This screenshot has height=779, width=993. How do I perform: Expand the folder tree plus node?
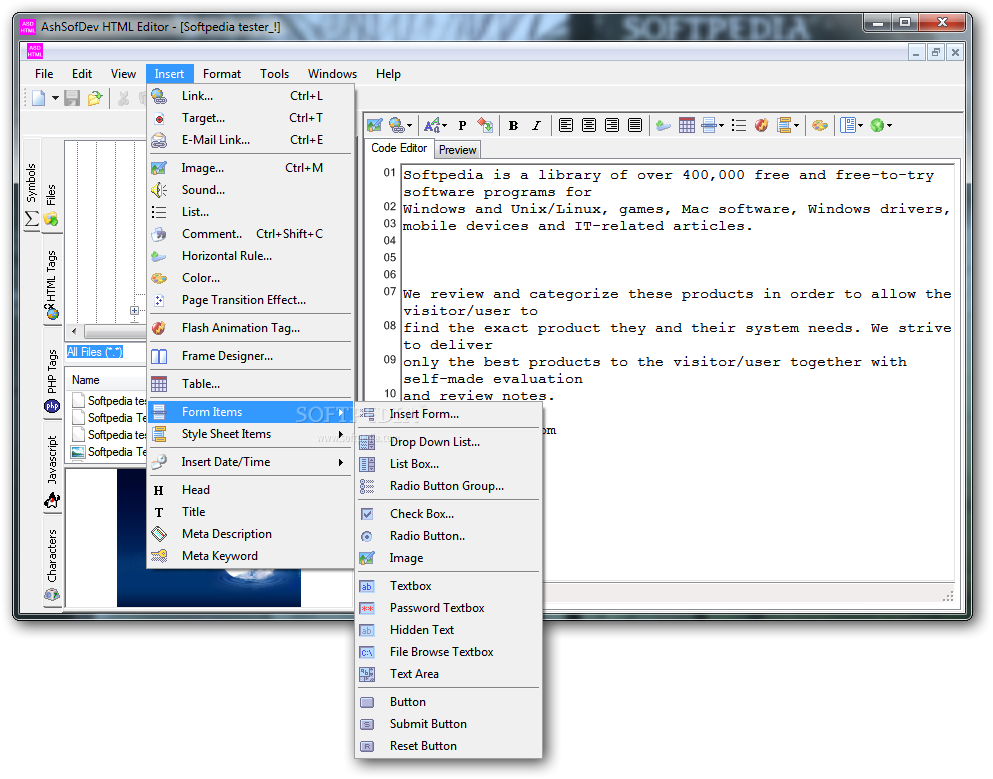pos(134,311)
